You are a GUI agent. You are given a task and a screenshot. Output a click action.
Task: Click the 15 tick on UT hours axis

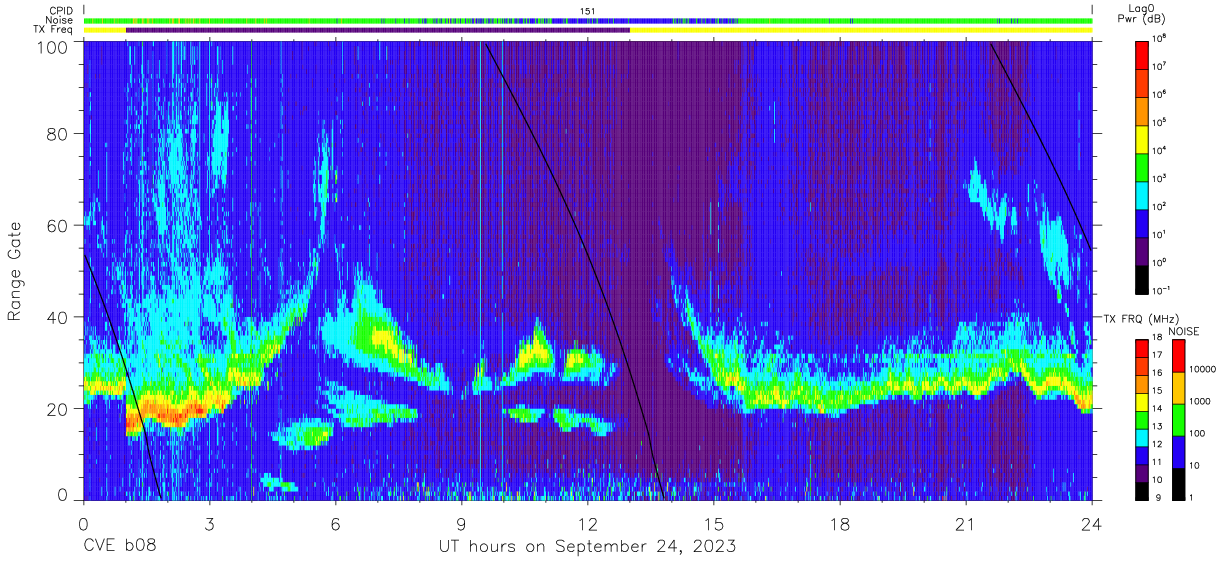(x=714, y=524)
